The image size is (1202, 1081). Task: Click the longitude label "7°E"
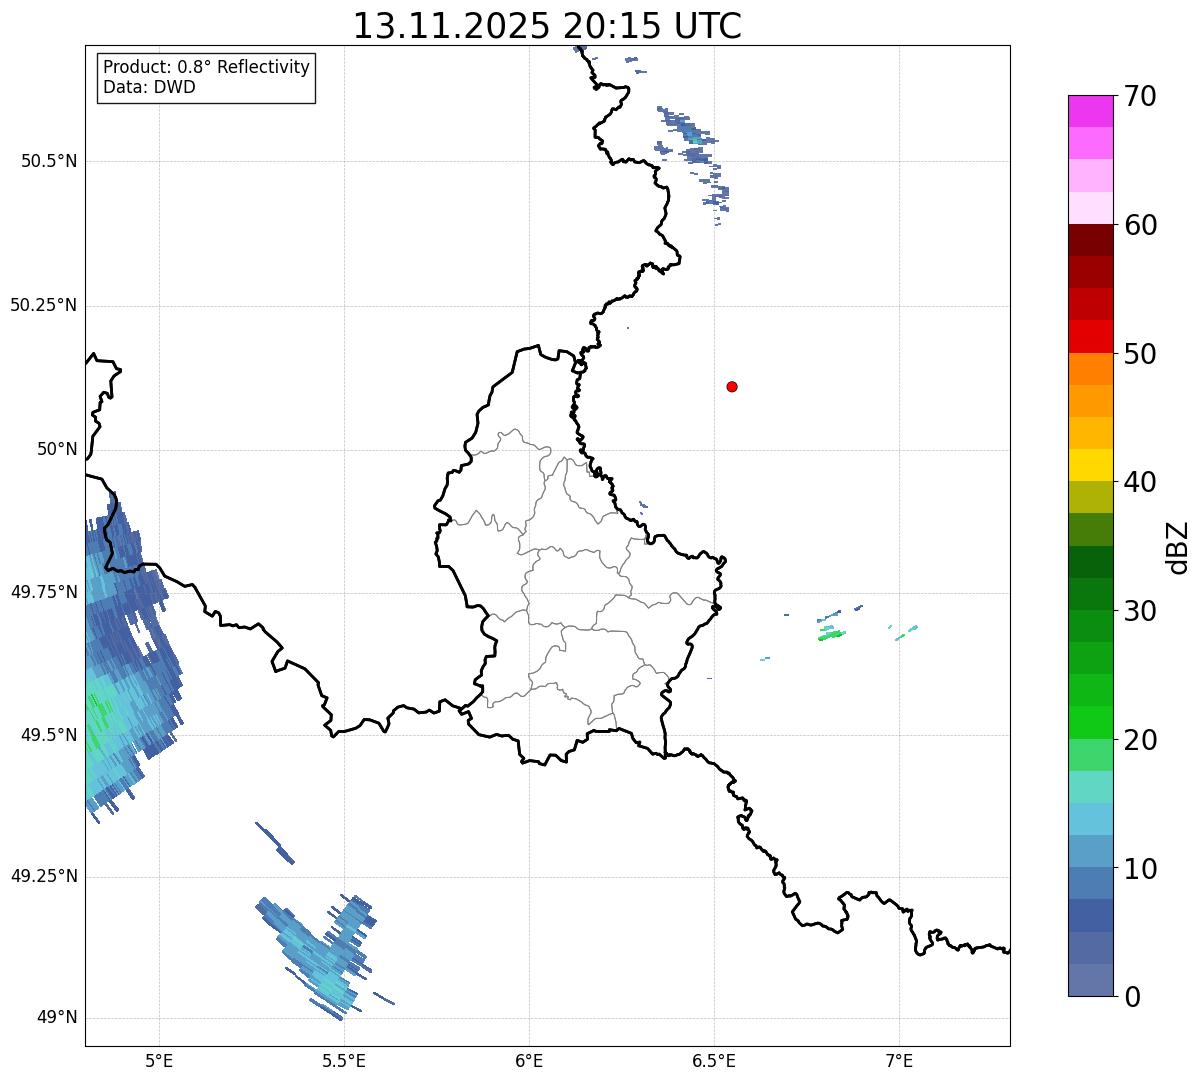[x=899, y=1060]
